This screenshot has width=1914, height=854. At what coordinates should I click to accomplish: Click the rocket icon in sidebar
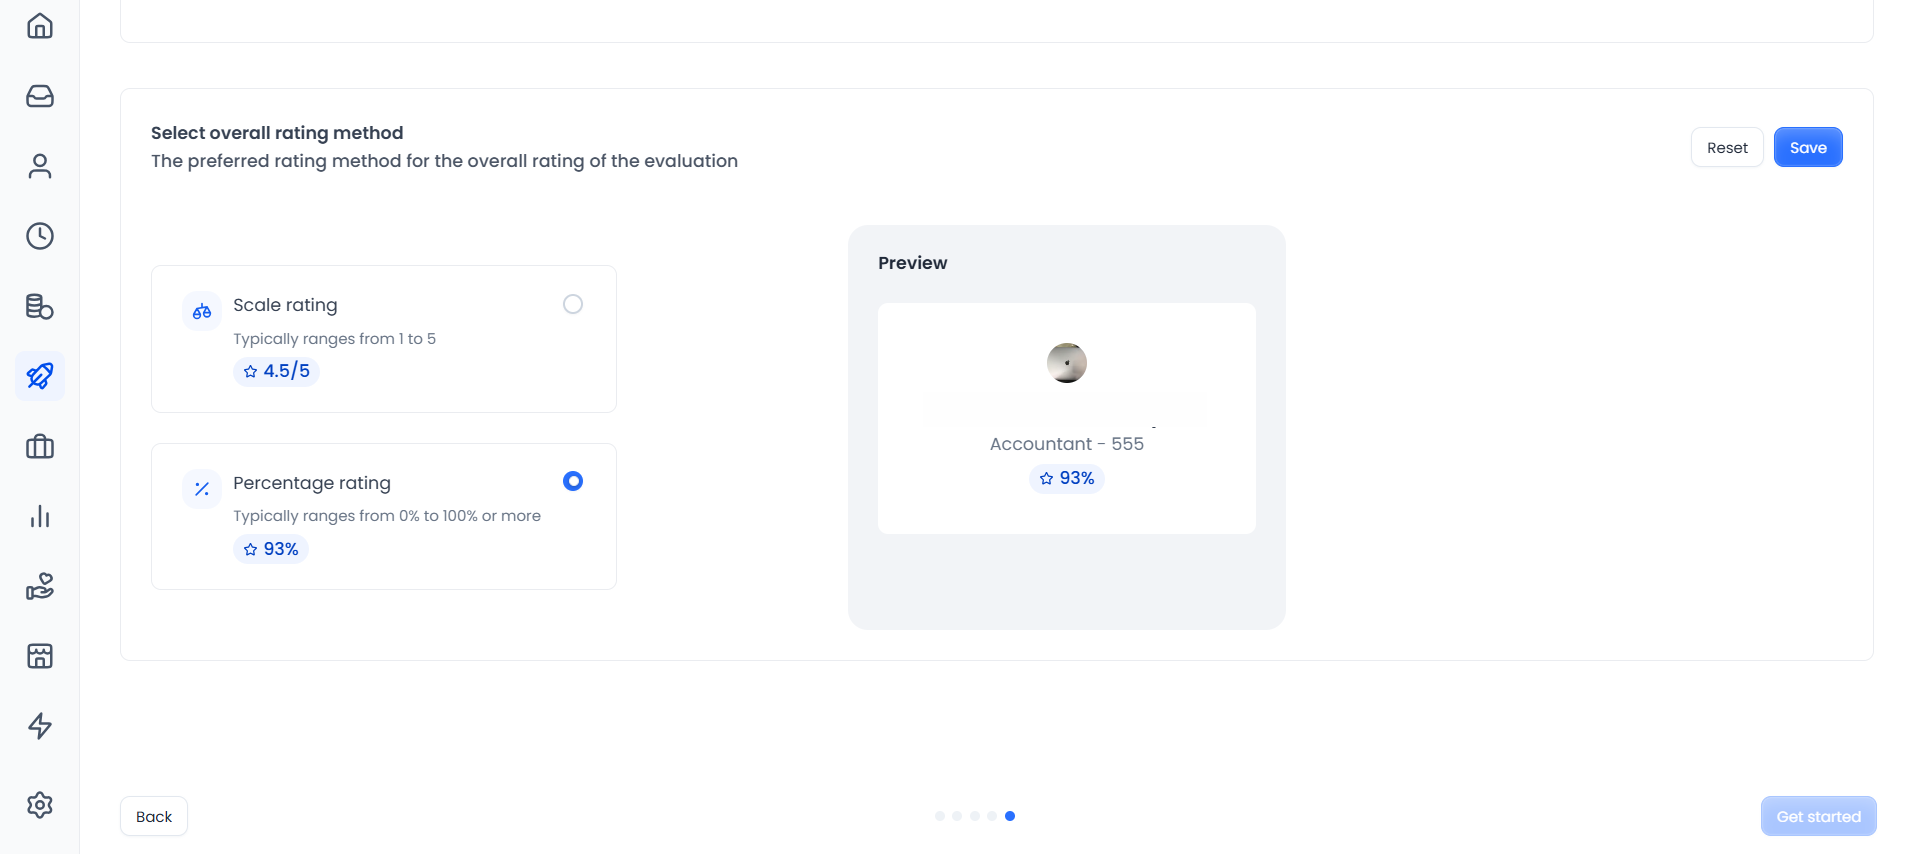pyautogui.click(x=40, y=376)
